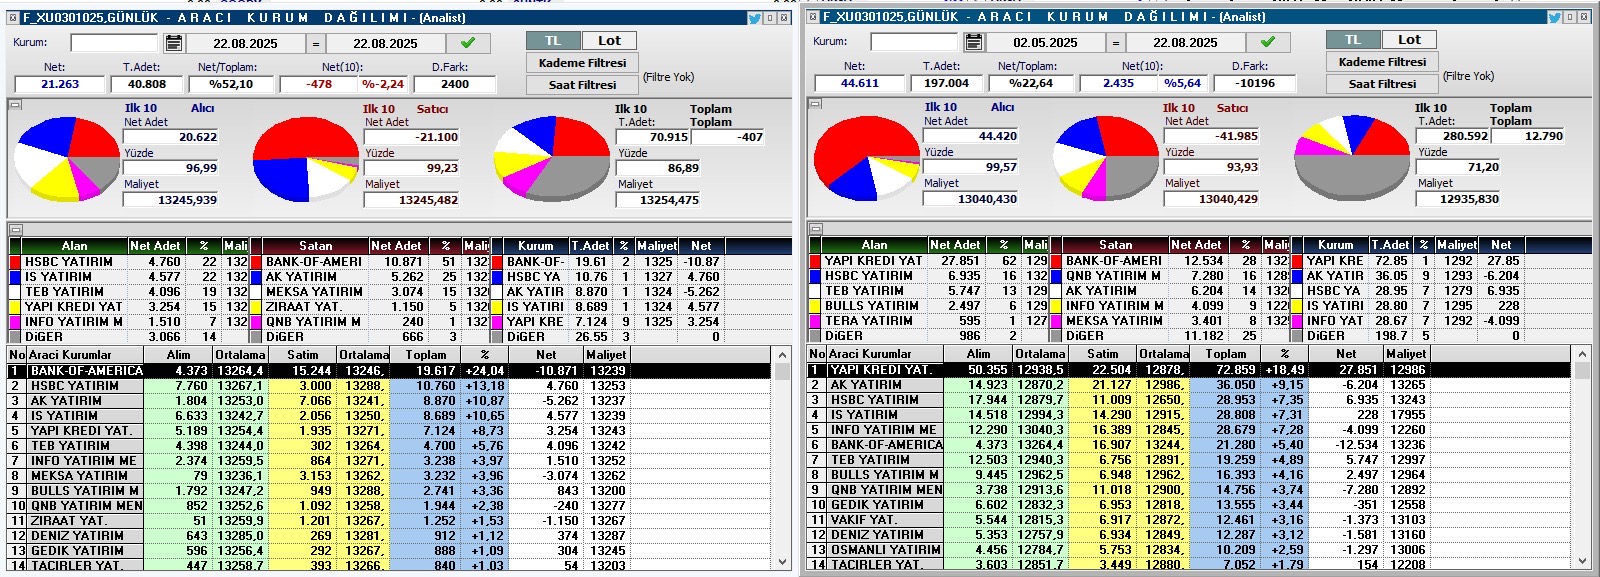Screen dimensions: 1600x577
Task: Click the equals button between left window dates
Action: 315,44
